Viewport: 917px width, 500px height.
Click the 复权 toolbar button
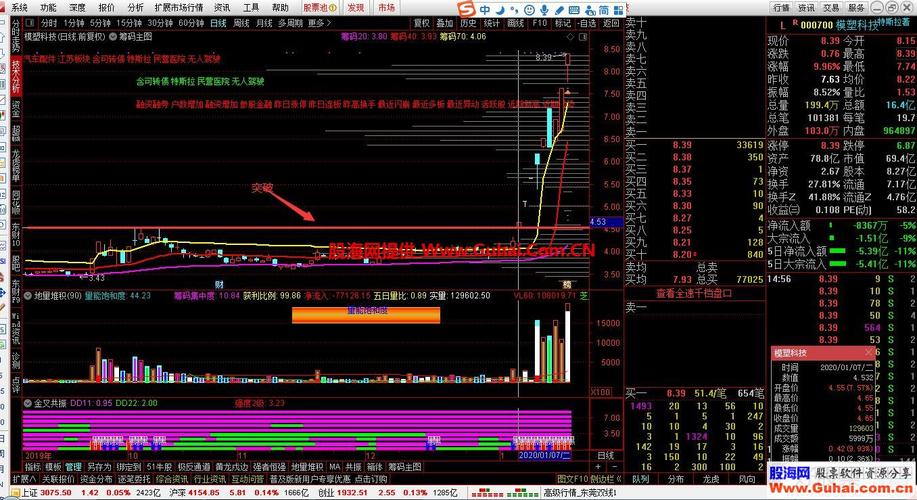(422, 23)
